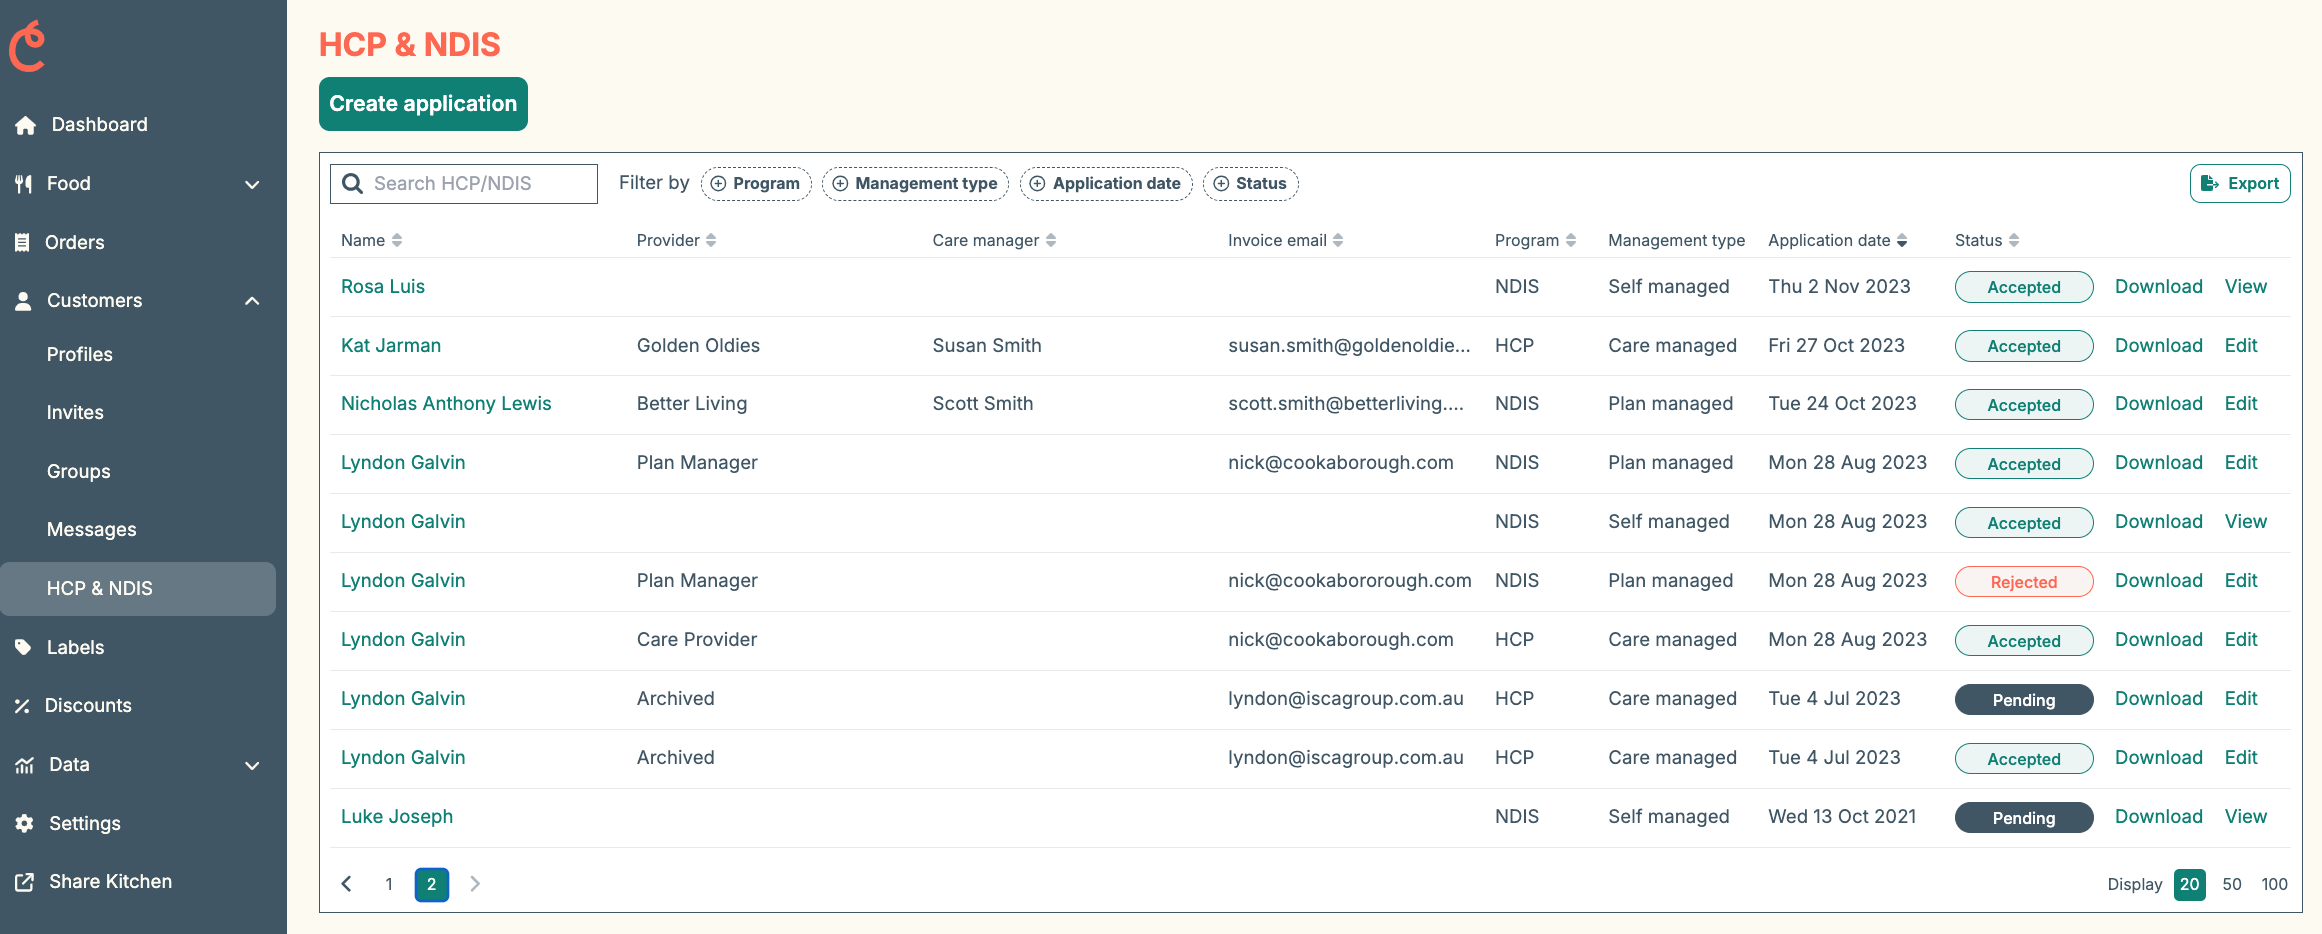Click the Share Kitchen external-link icon
The height and width of the screenshot is (934, 2322).
click(25, 882)
